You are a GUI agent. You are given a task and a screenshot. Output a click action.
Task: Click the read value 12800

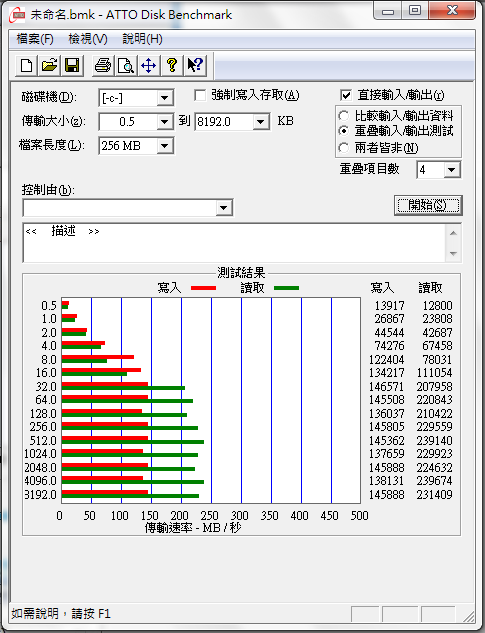pyautogui.click(x=437, y=306)
